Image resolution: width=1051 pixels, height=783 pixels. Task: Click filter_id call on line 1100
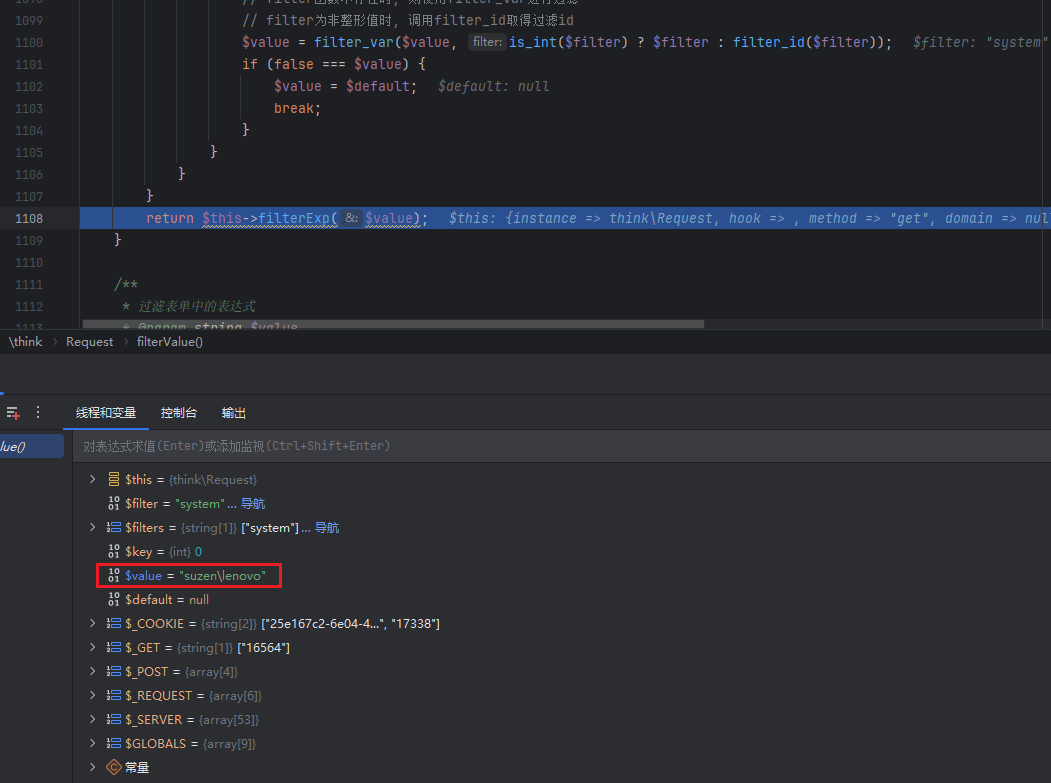click(x=768, y=42)
